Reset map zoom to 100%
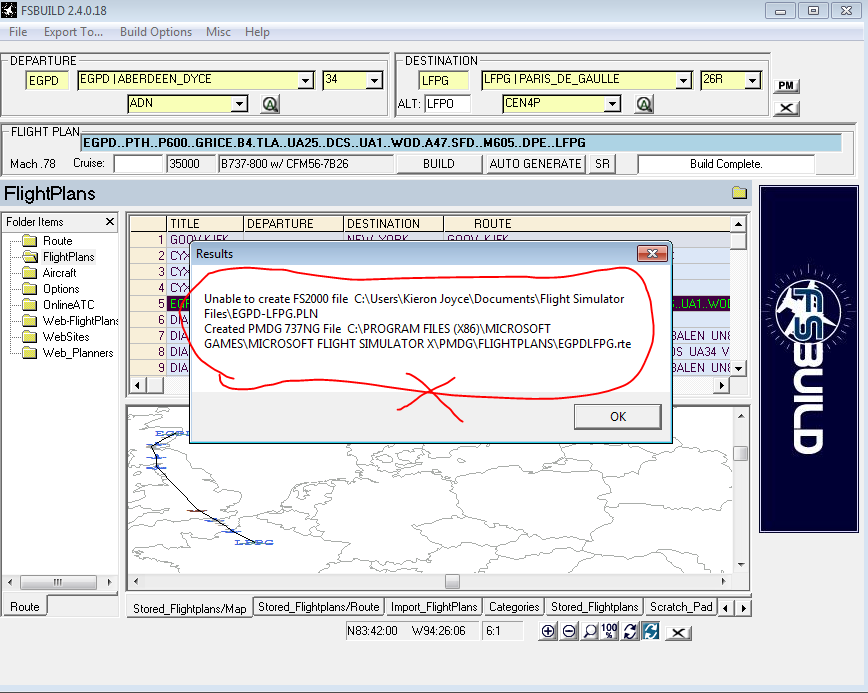868x693 pixels. tap(609, 632)
